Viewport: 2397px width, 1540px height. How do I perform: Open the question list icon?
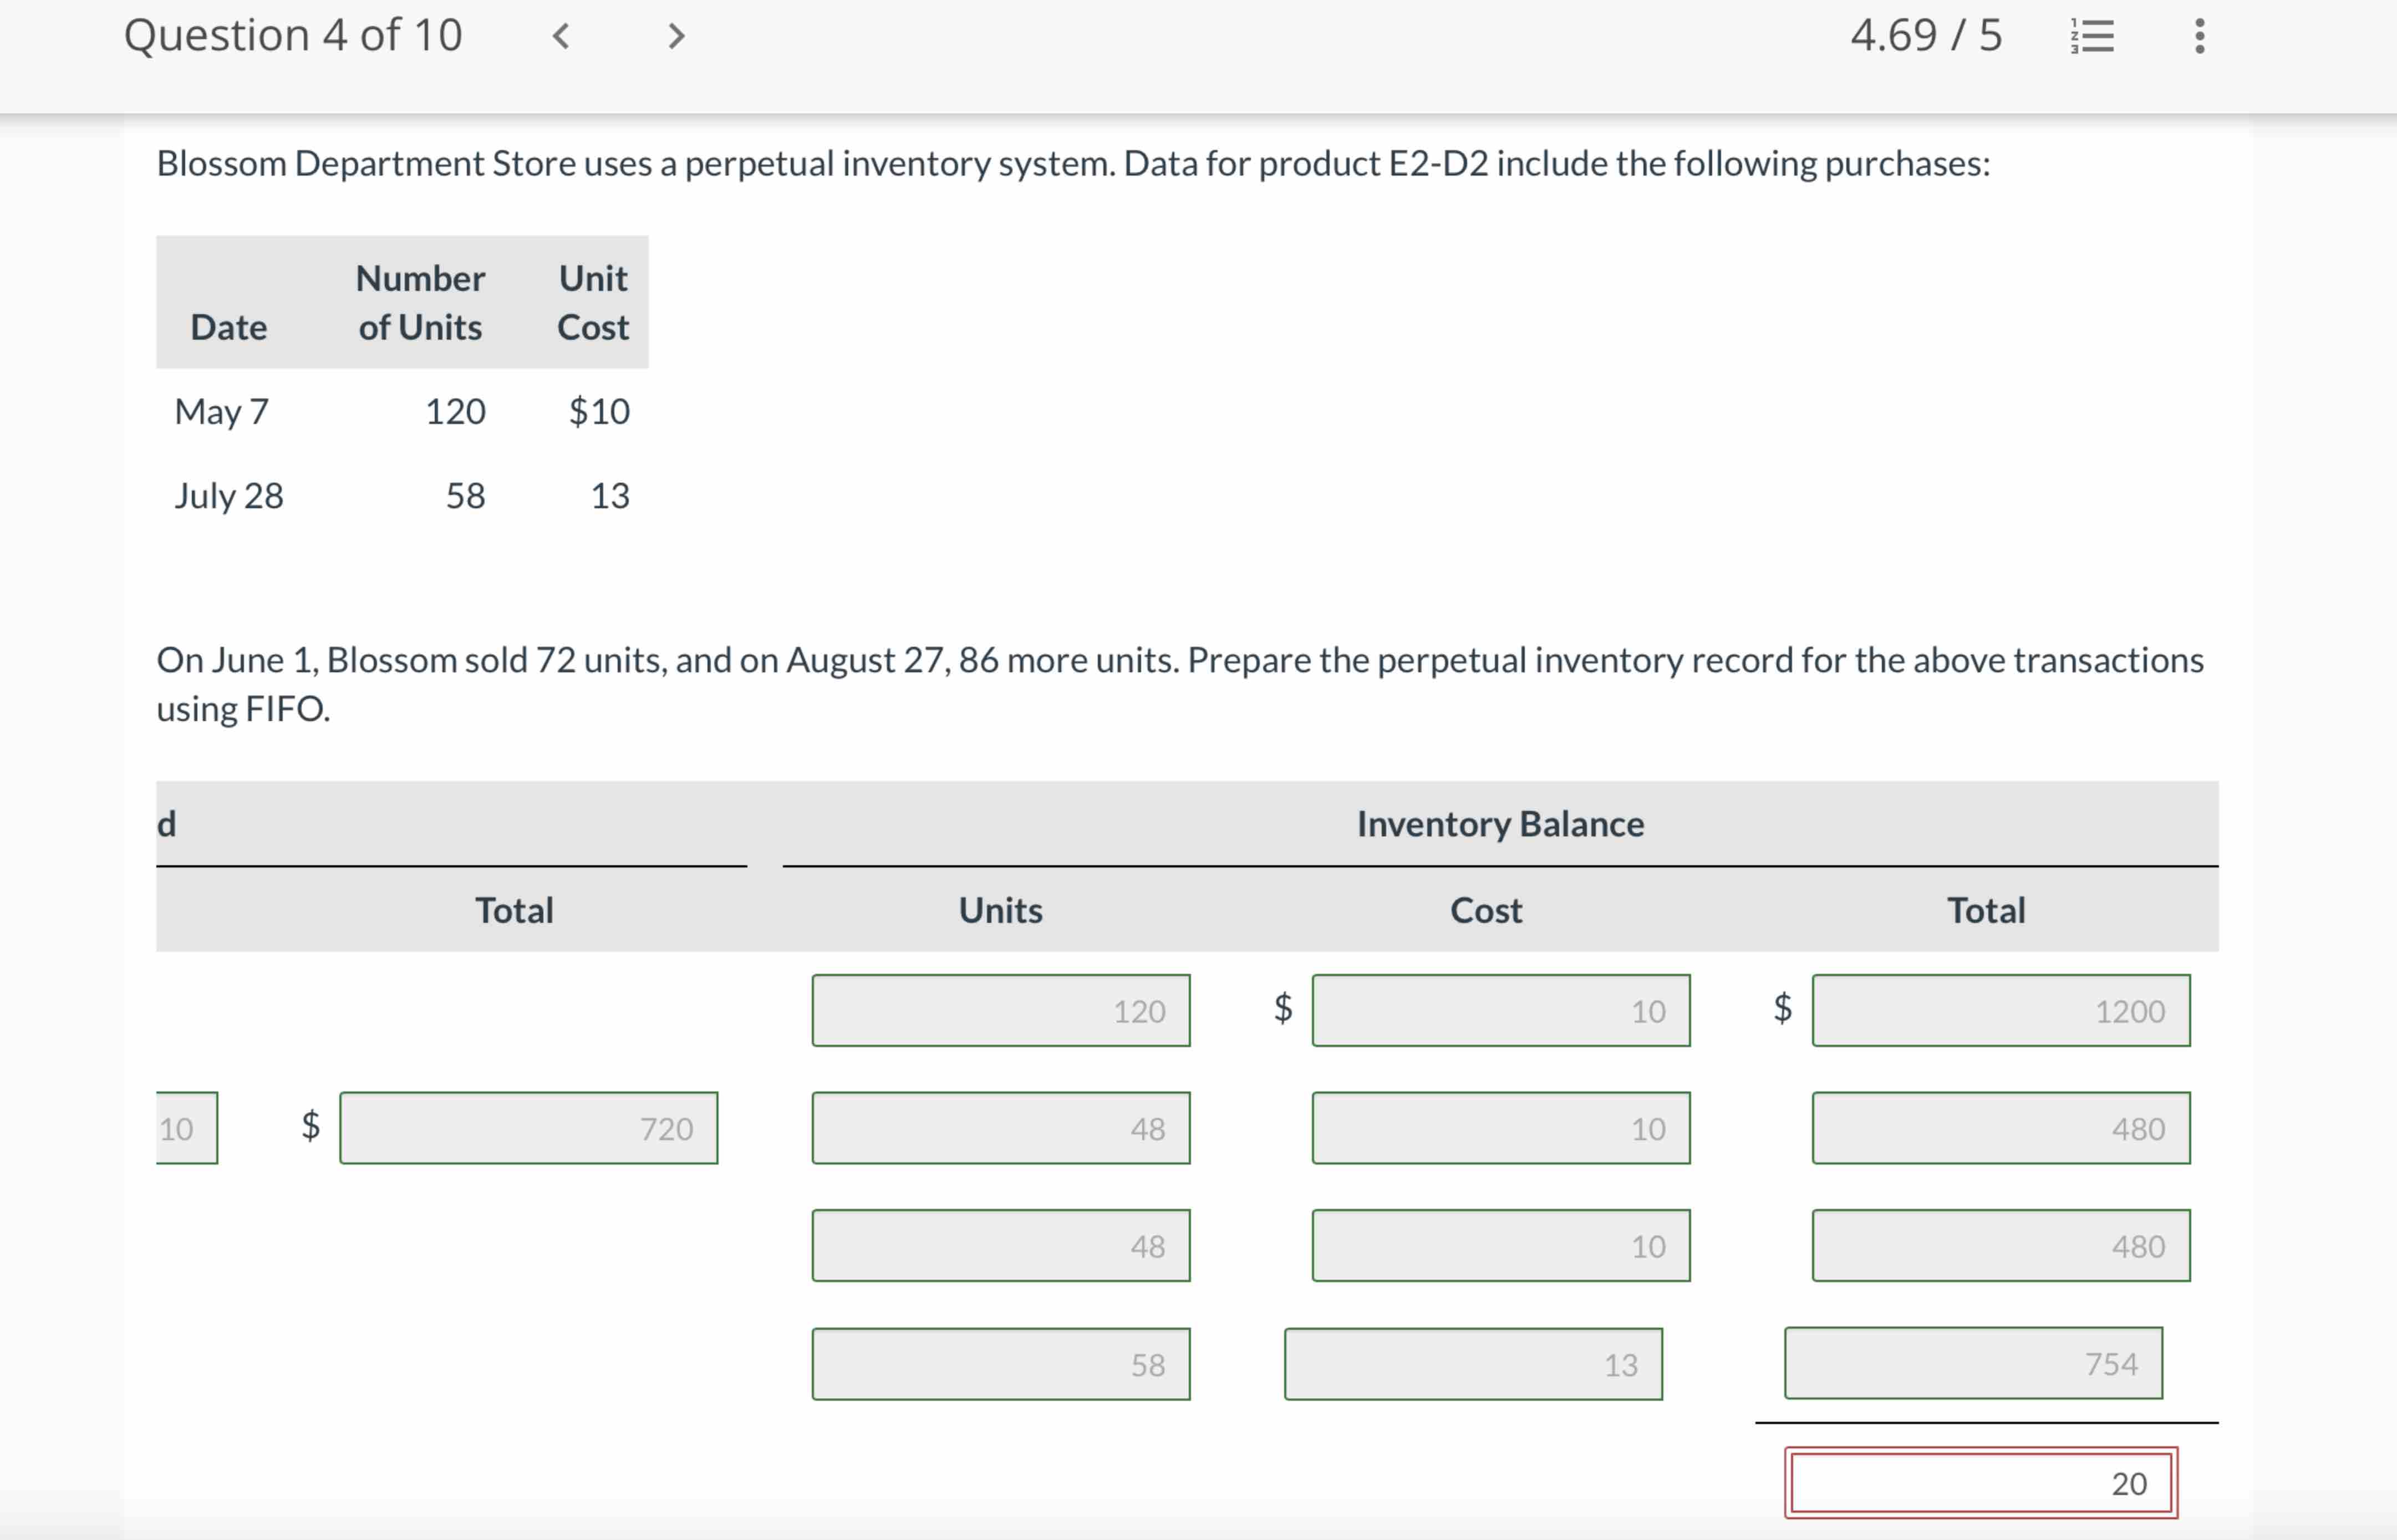point(2092,37)
